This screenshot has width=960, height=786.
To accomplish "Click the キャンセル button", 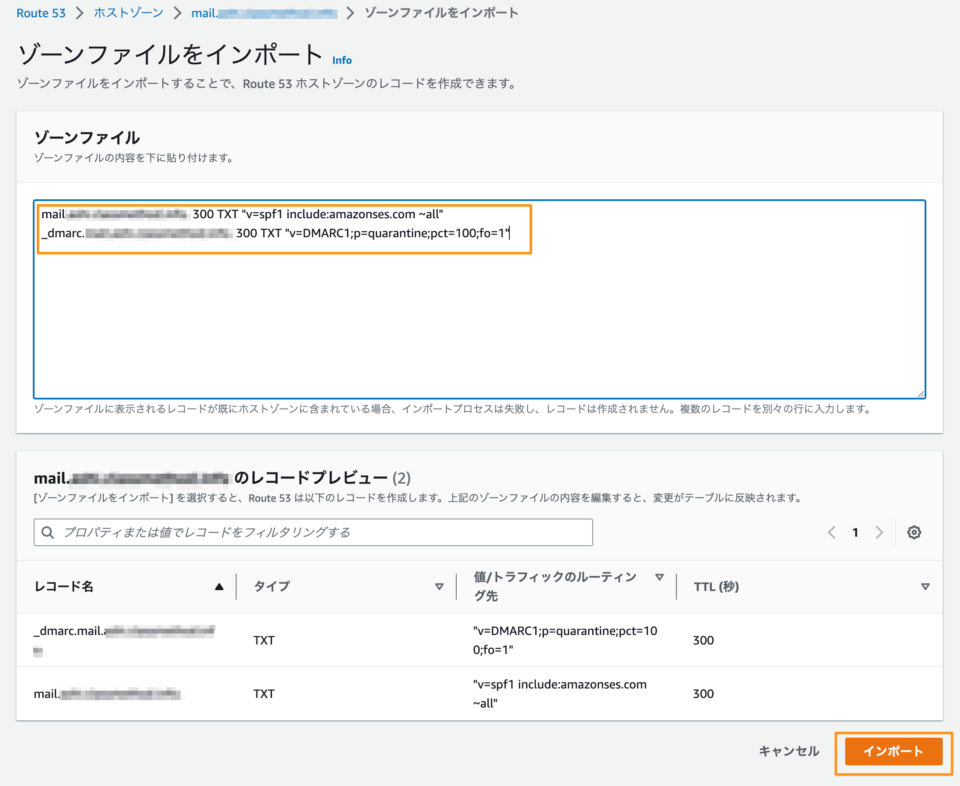I will [x=787, y=753].
